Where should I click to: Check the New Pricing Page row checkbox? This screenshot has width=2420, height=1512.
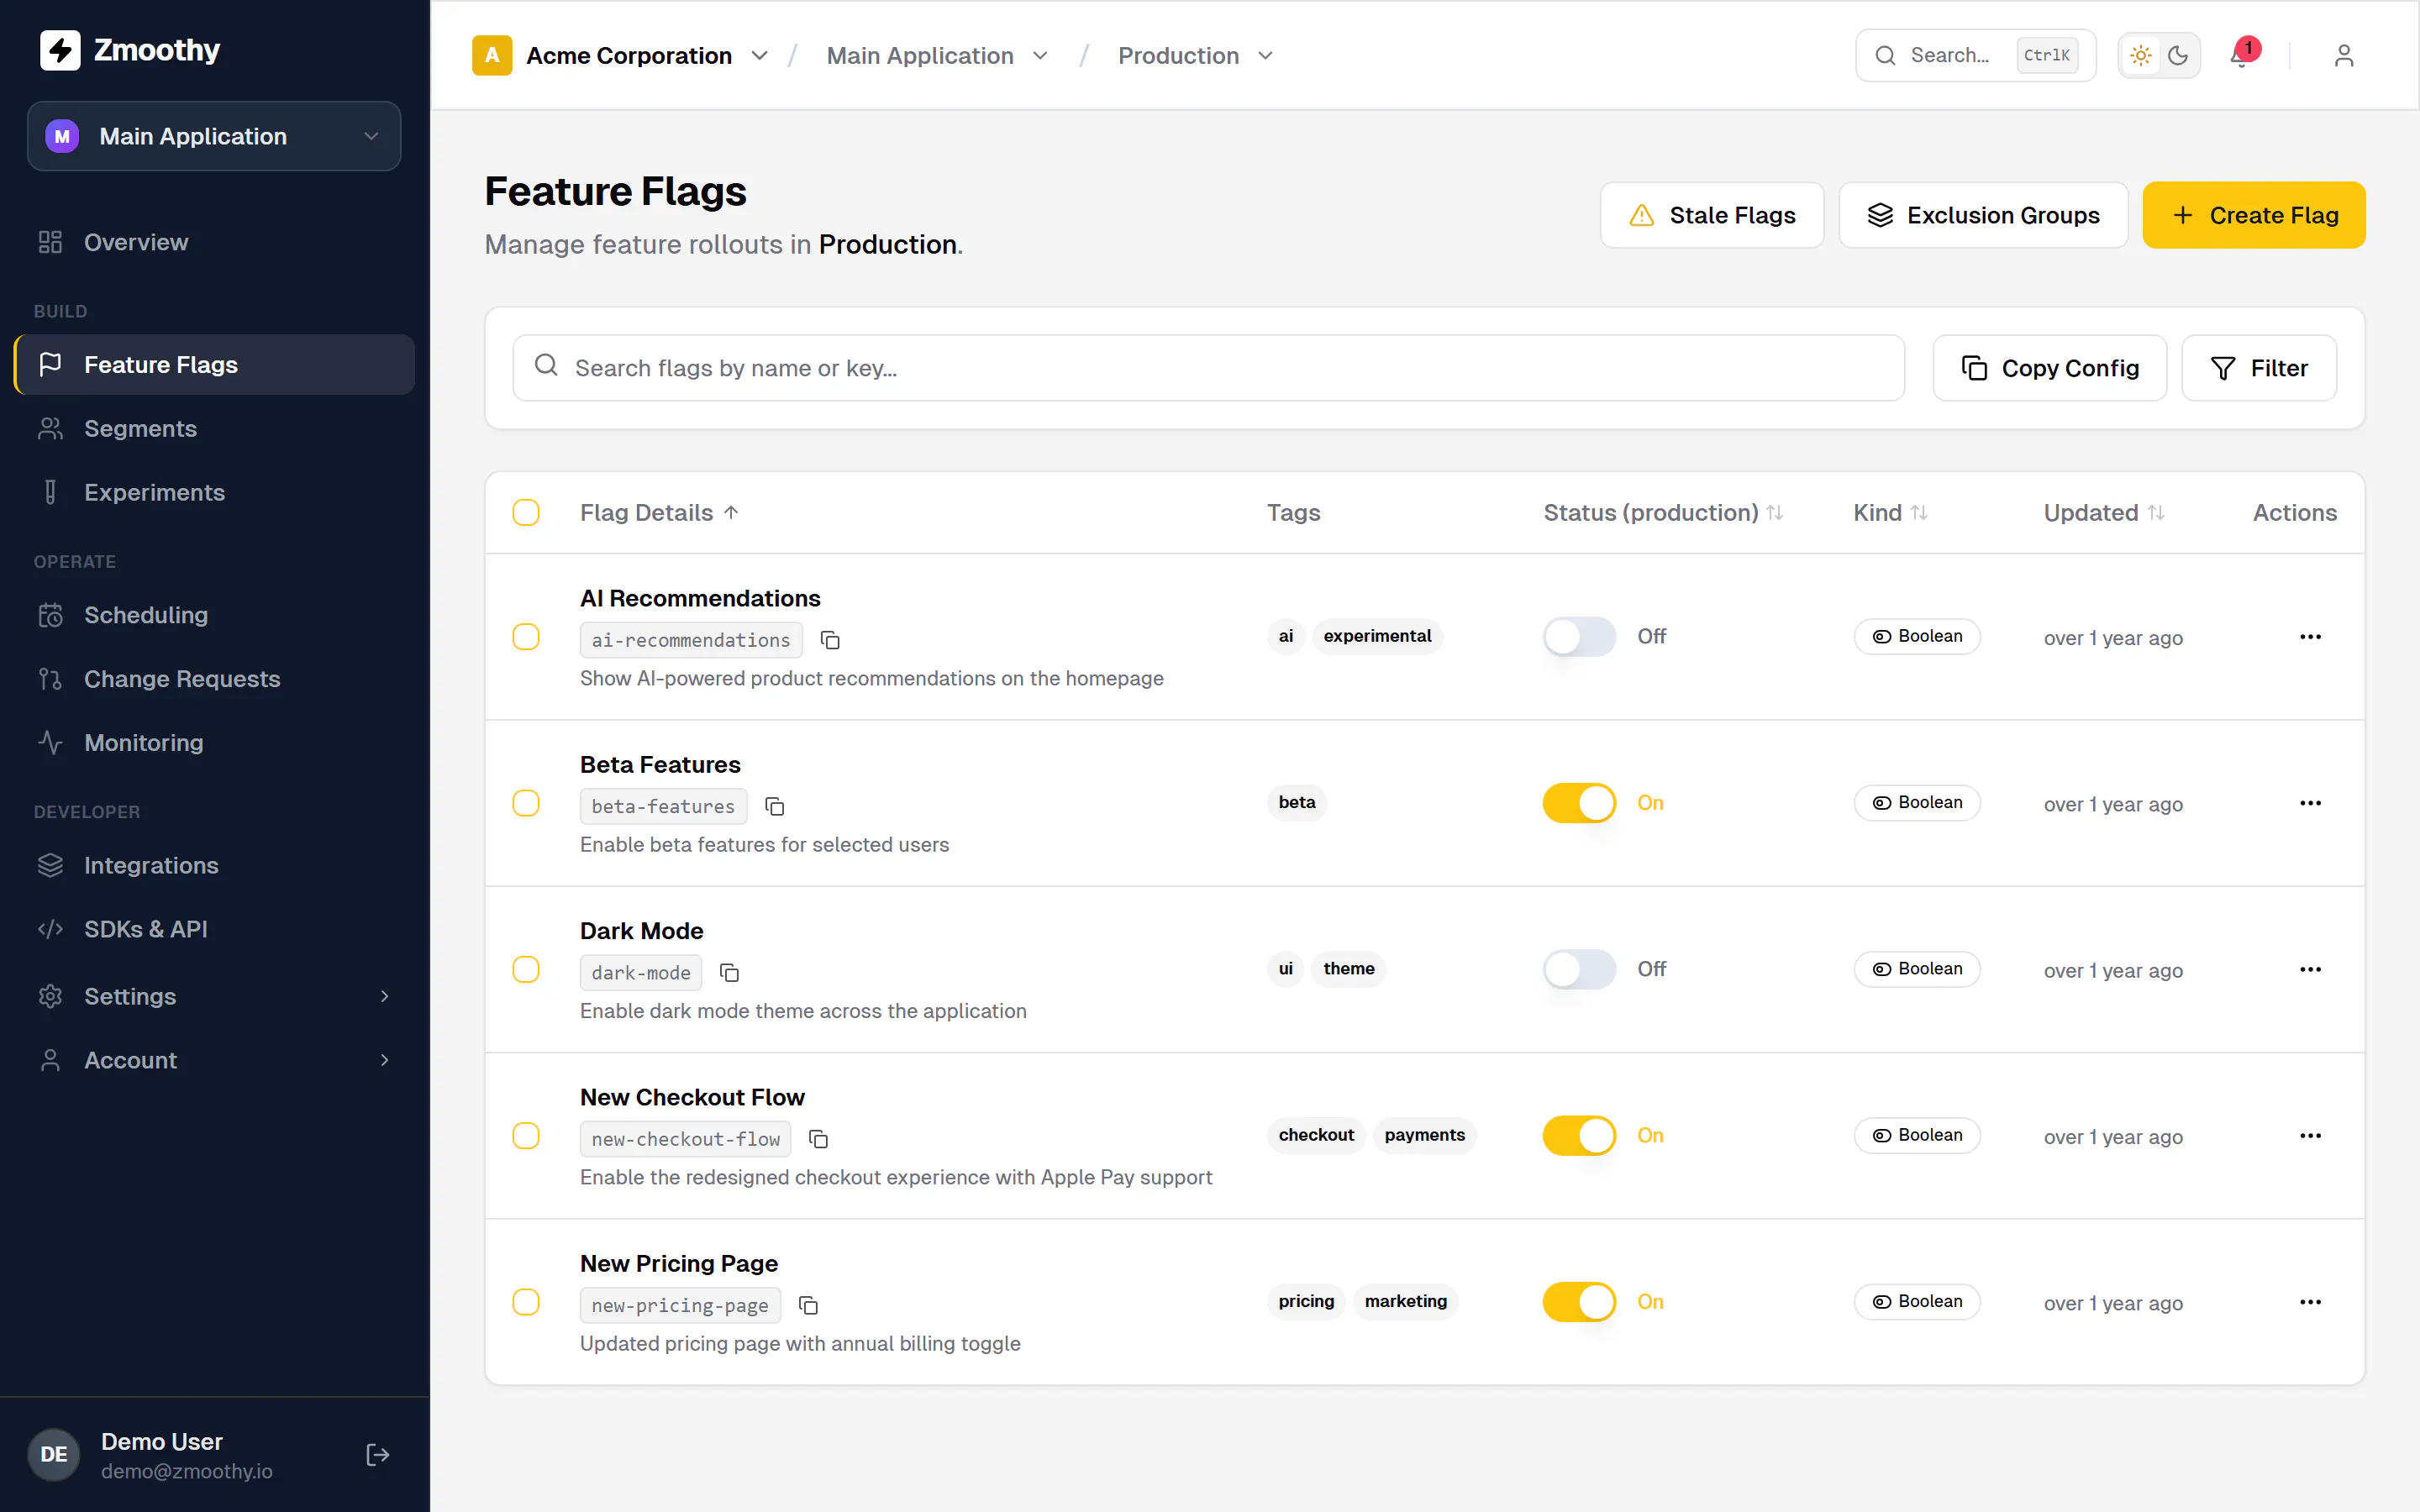526,1302
